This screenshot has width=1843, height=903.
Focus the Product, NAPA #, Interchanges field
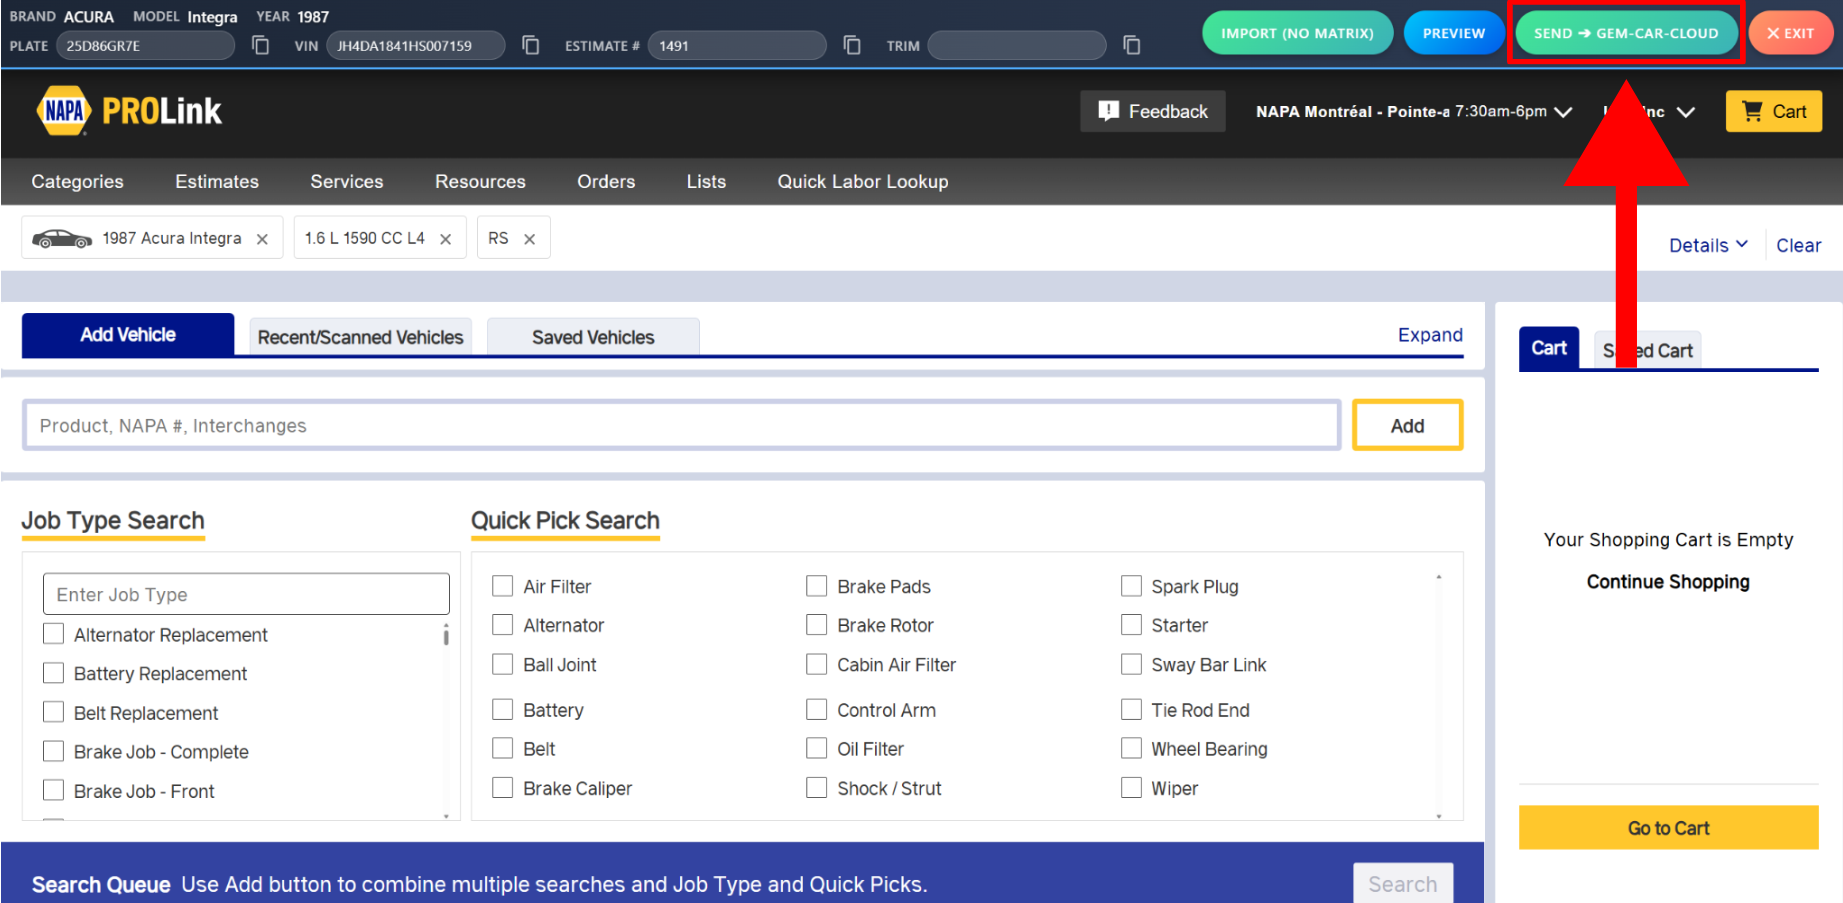tap(681, 425)
